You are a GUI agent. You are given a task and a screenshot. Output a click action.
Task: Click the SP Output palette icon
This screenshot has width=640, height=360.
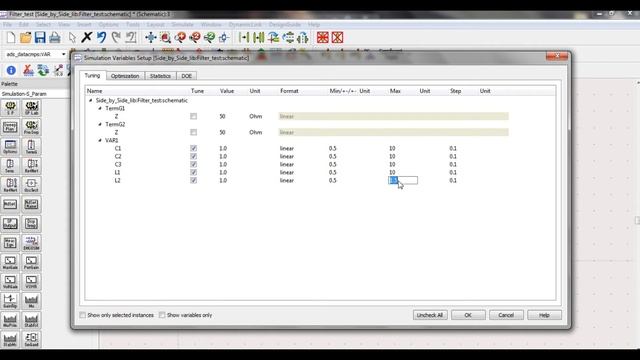(10, 223)
